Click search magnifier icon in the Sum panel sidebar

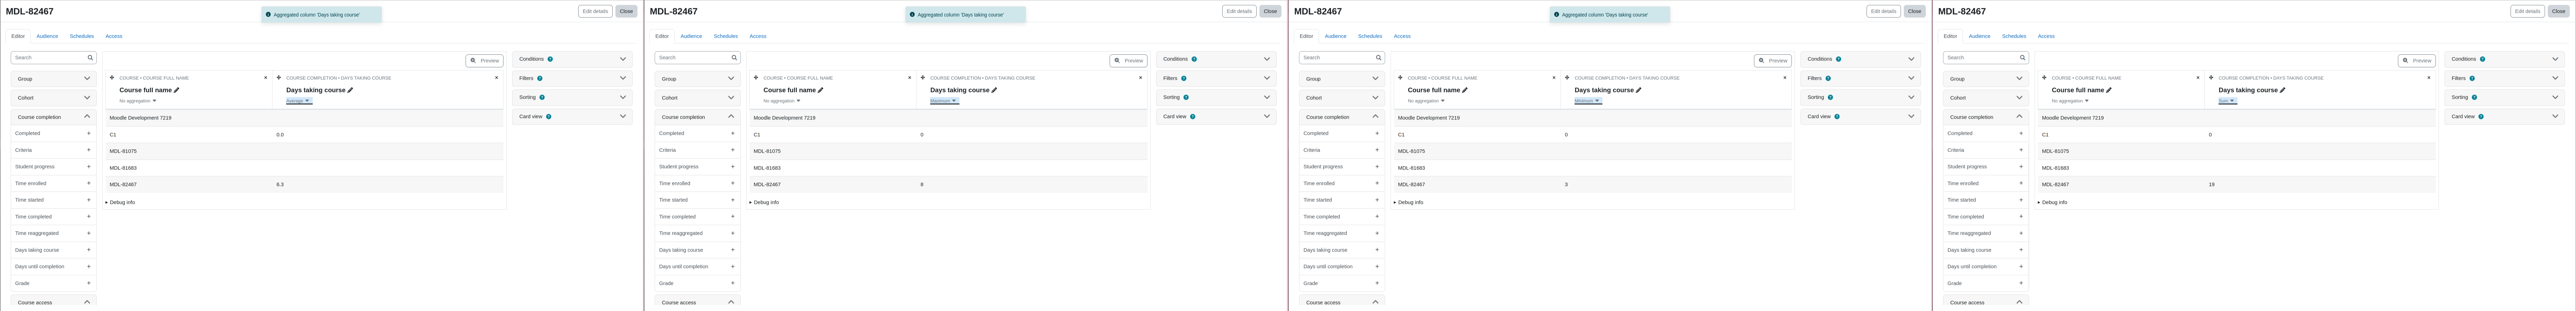2022,58
